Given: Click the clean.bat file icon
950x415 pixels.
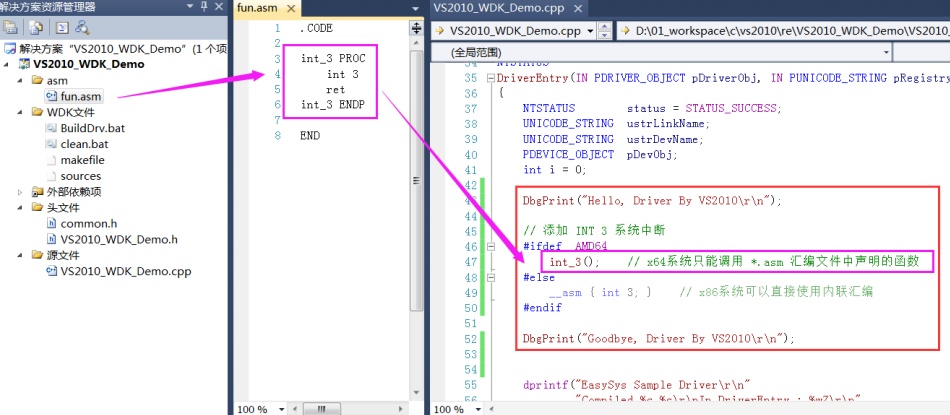Looking at the screenshot, I should tap(51, 144).
